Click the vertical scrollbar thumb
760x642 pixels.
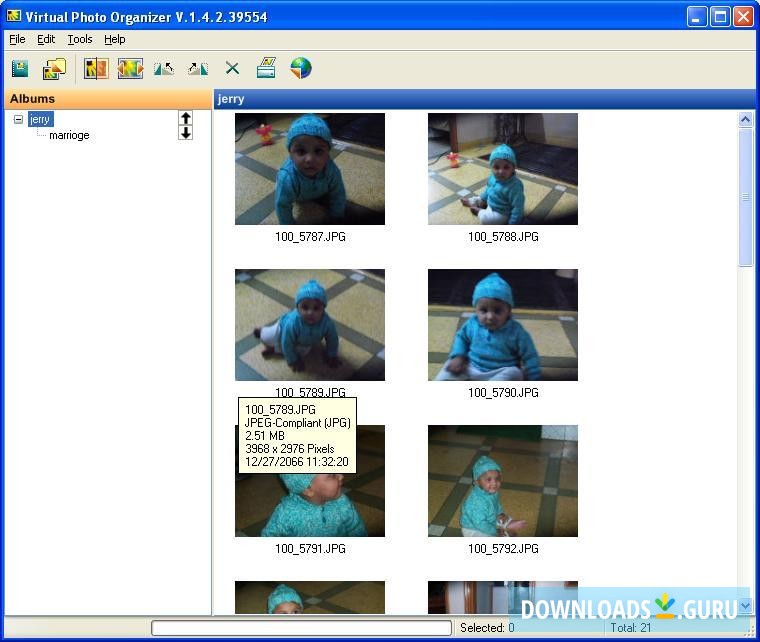[745, 197]
